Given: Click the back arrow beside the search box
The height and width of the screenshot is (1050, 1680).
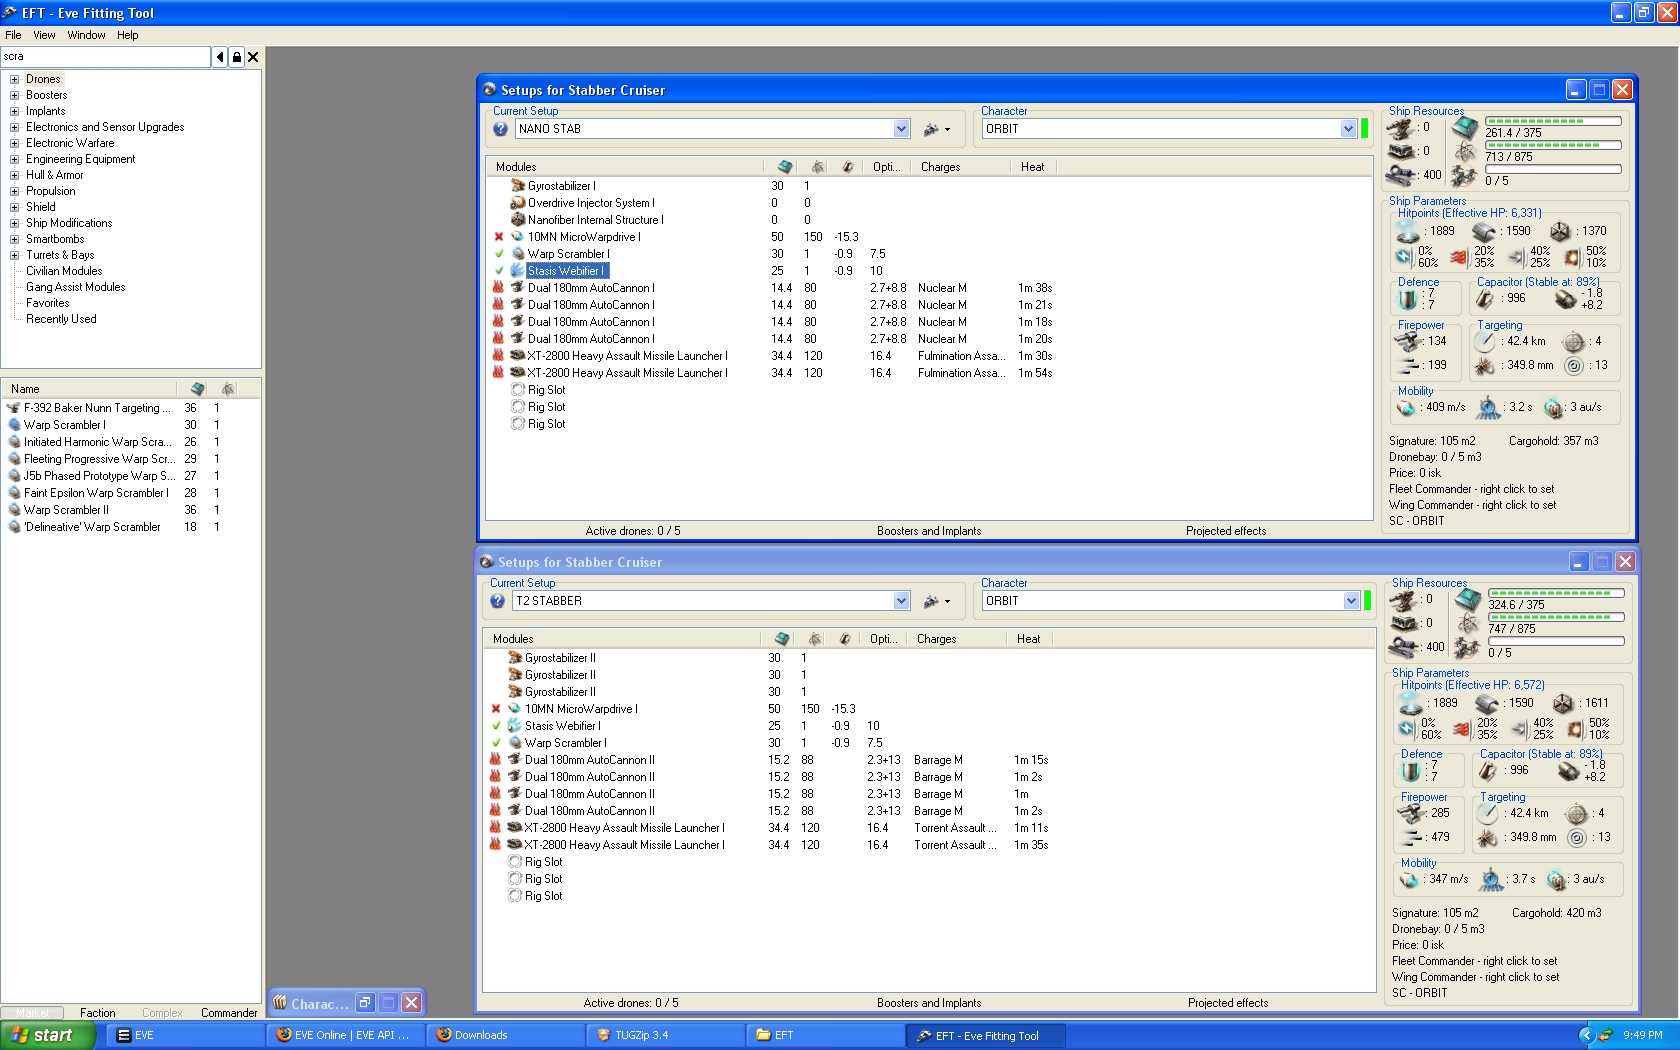Looking at the screenshot, I should click(x=220, y=57).
